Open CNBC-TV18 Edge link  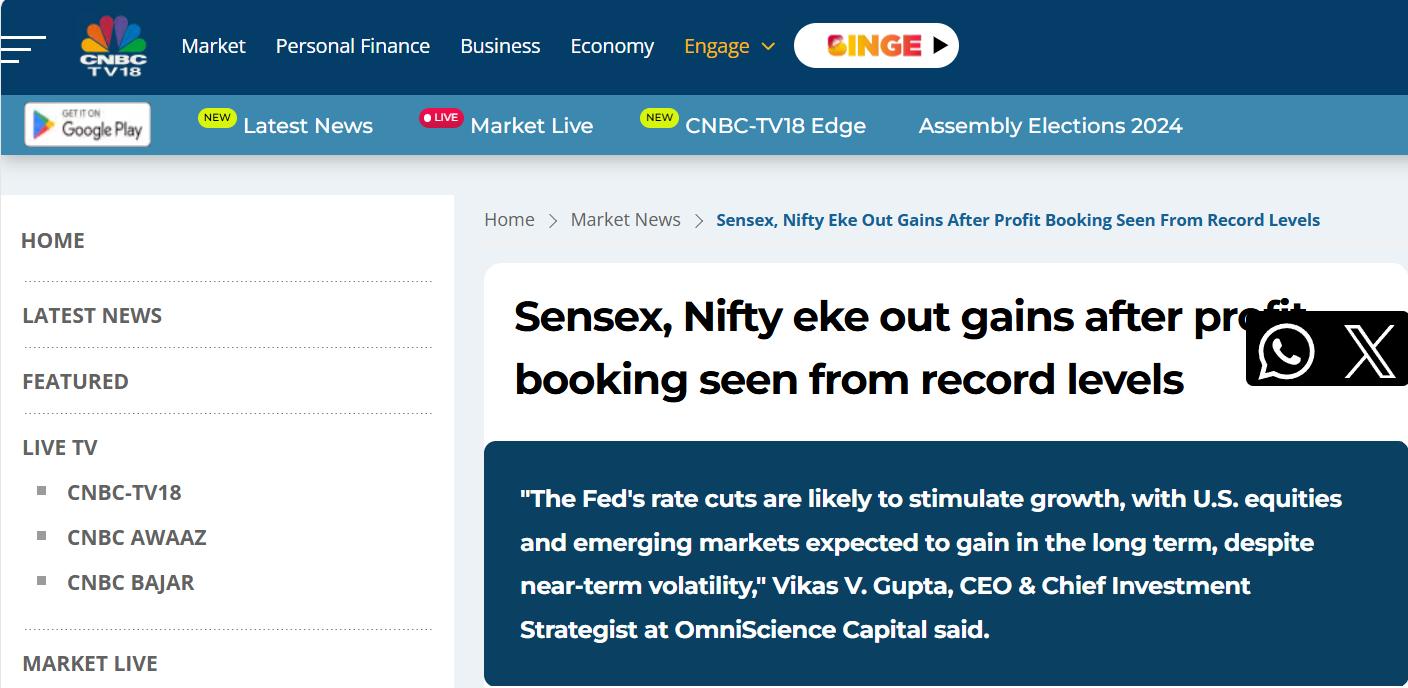775,126
